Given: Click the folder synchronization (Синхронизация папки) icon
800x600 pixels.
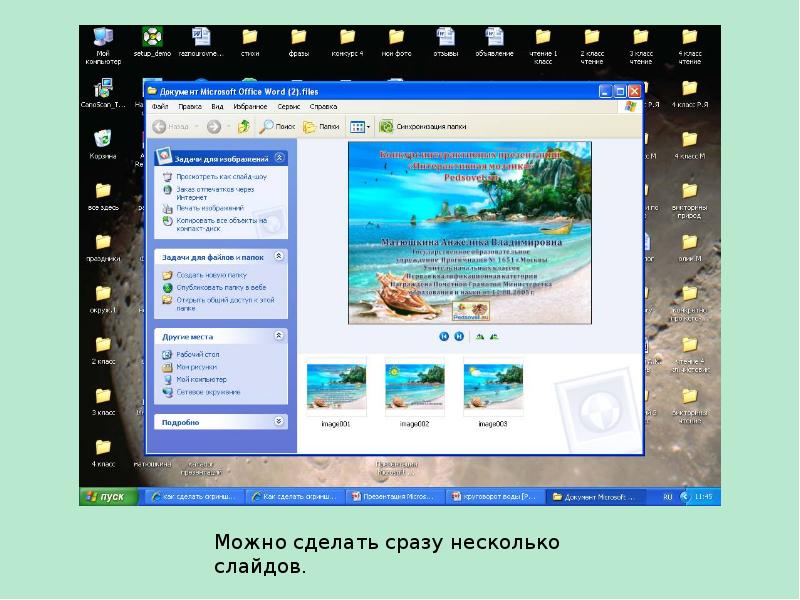Looking at the screenshot, I should click(386, 127).
